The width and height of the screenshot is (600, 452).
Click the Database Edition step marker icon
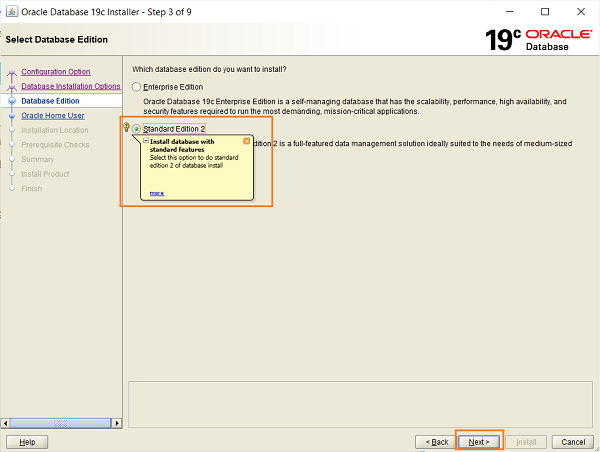(x=12, y=101)
